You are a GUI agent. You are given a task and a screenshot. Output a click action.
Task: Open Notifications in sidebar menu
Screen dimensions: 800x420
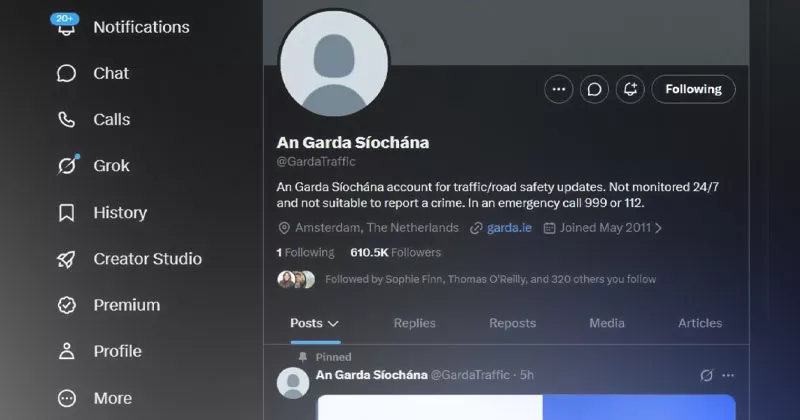click(141, 27)
